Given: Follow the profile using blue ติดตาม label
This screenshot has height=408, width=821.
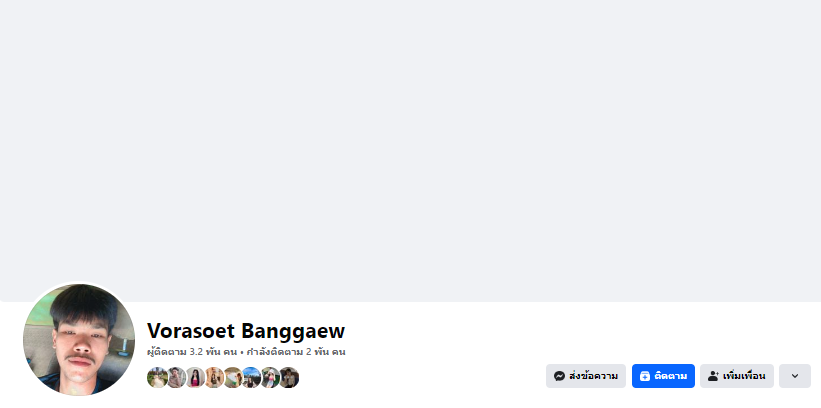Looking at the screenshot, I should pyautogui.click(x=671, y=376).
